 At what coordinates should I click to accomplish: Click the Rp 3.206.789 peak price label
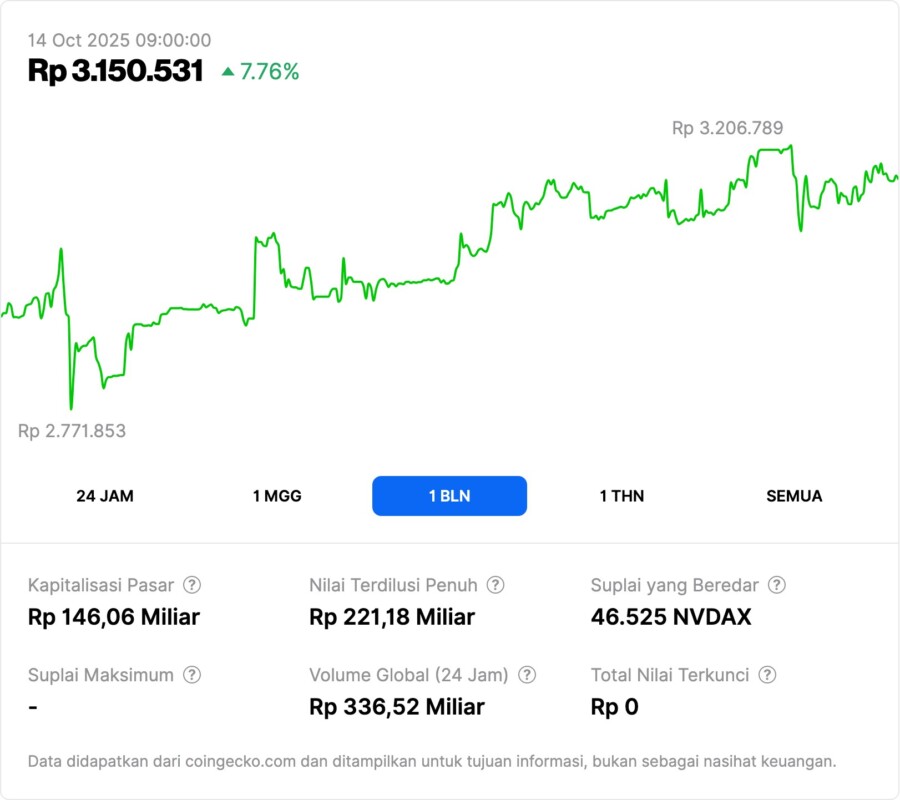[727, 128]
